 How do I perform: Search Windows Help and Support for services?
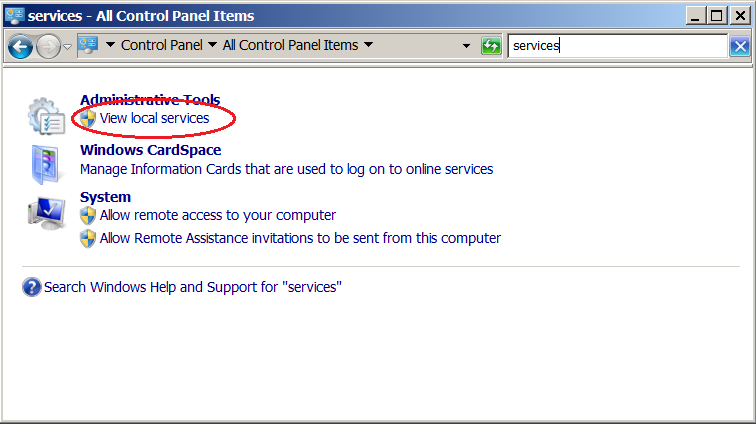[x=192, y=287]
